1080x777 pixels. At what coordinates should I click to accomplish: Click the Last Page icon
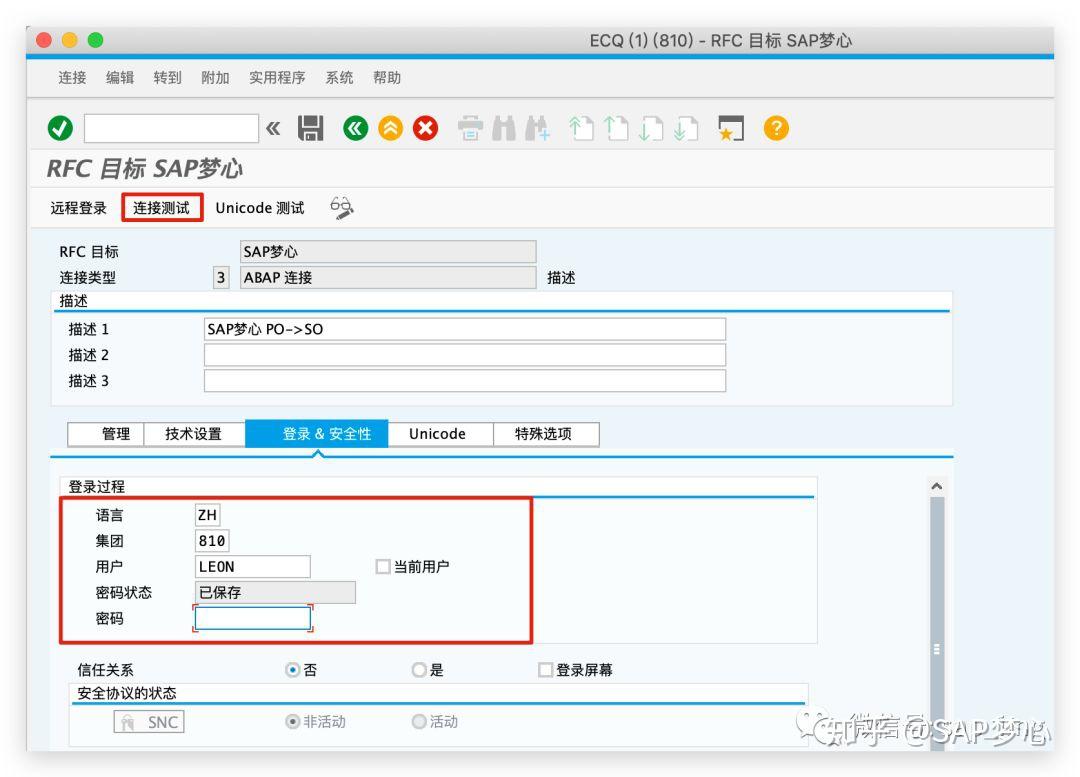[x=686, y=128]
